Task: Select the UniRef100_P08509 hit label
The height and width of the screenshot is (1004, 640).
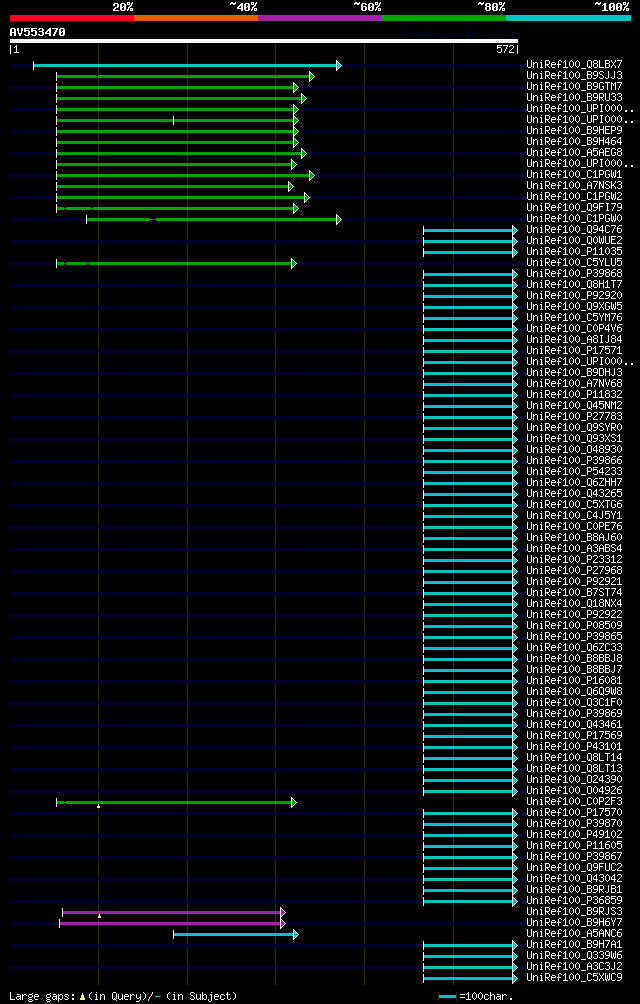Action: [x=574, y=625]
